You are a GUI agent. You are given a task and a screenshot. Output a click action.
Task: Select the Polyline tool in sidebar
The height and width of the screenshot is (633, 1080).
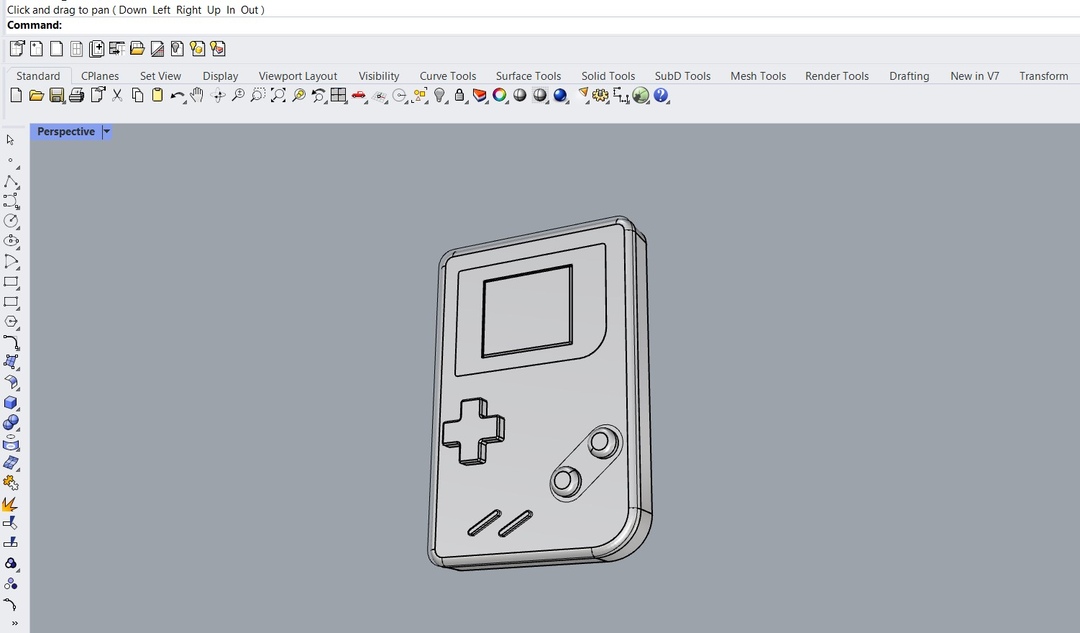(11, 181)
